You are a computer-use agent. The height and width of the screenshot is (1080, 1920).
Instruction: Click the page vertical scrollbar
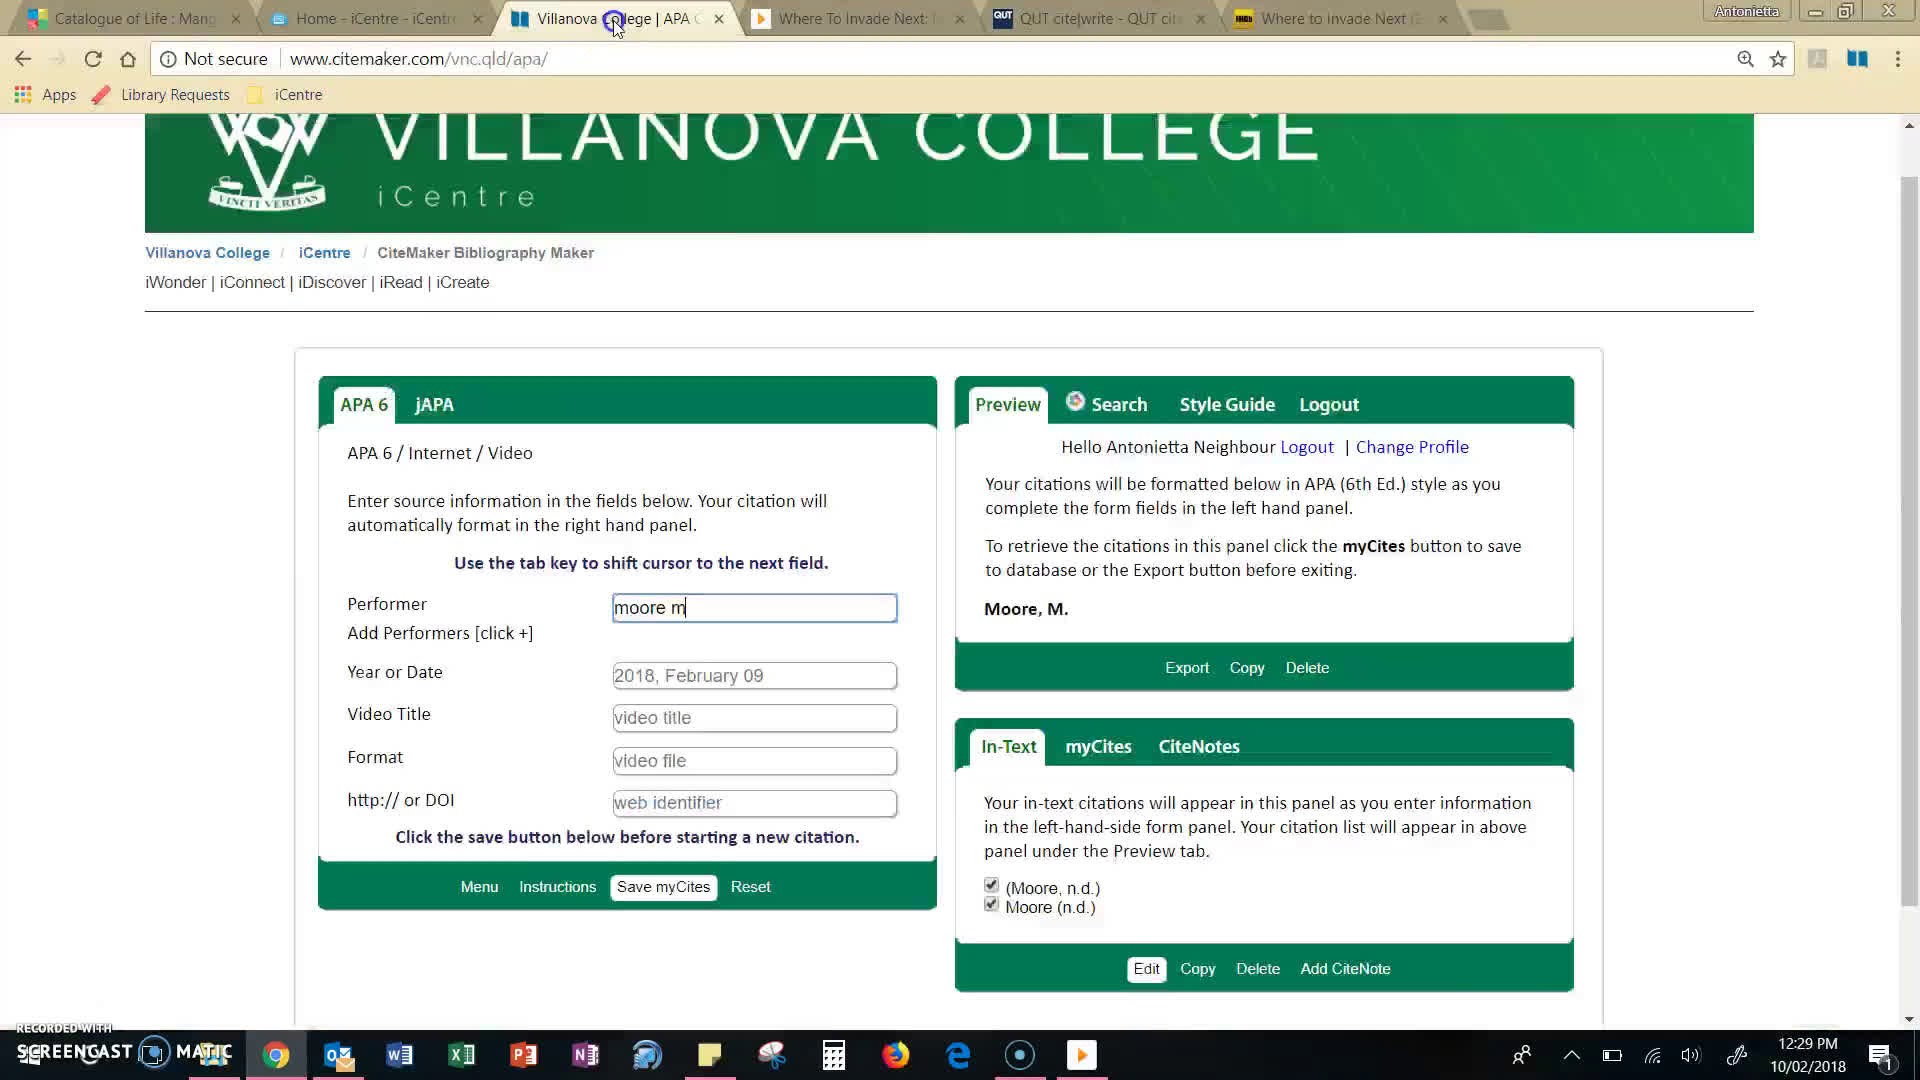(x=1909, y=540)
